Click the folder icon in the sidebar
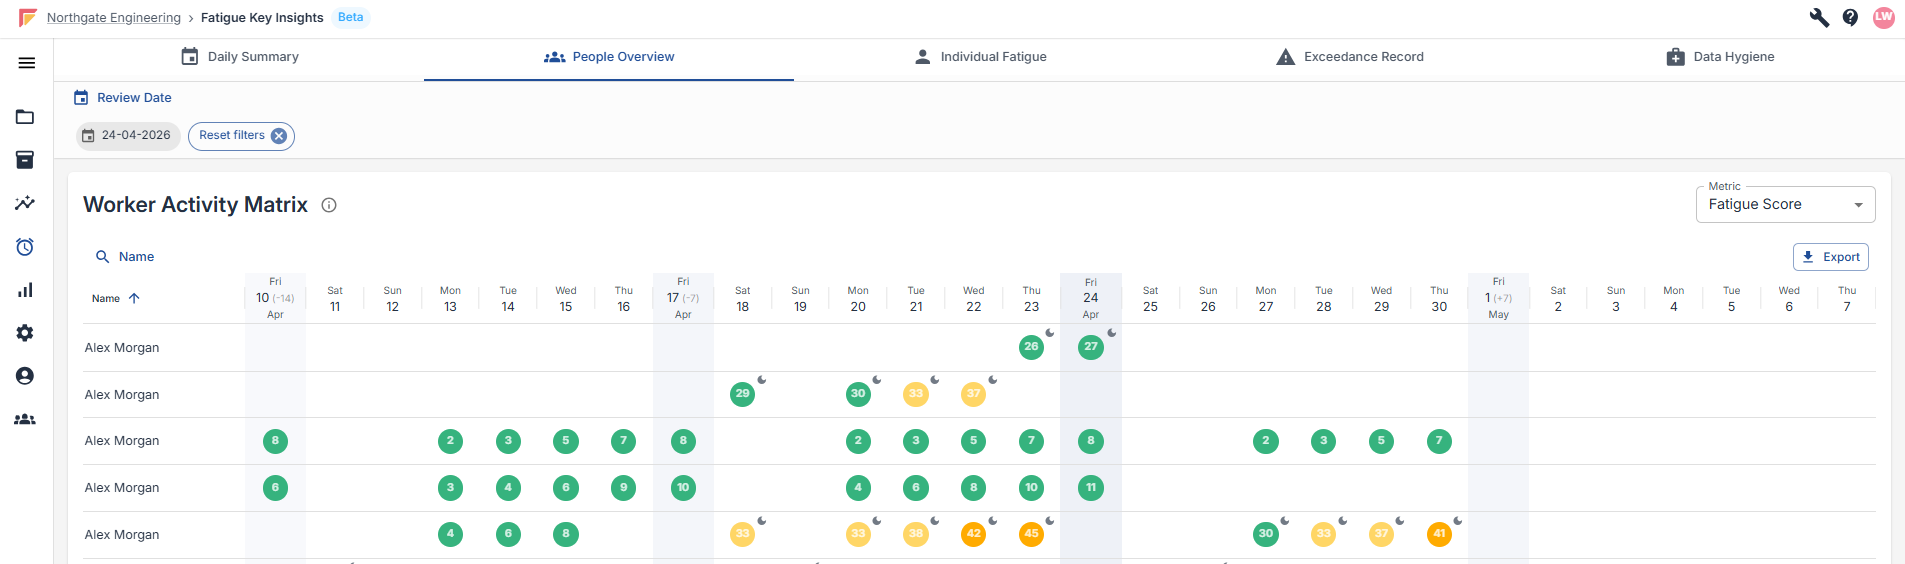Viewport: 1905px width, 564px height. 25,117
